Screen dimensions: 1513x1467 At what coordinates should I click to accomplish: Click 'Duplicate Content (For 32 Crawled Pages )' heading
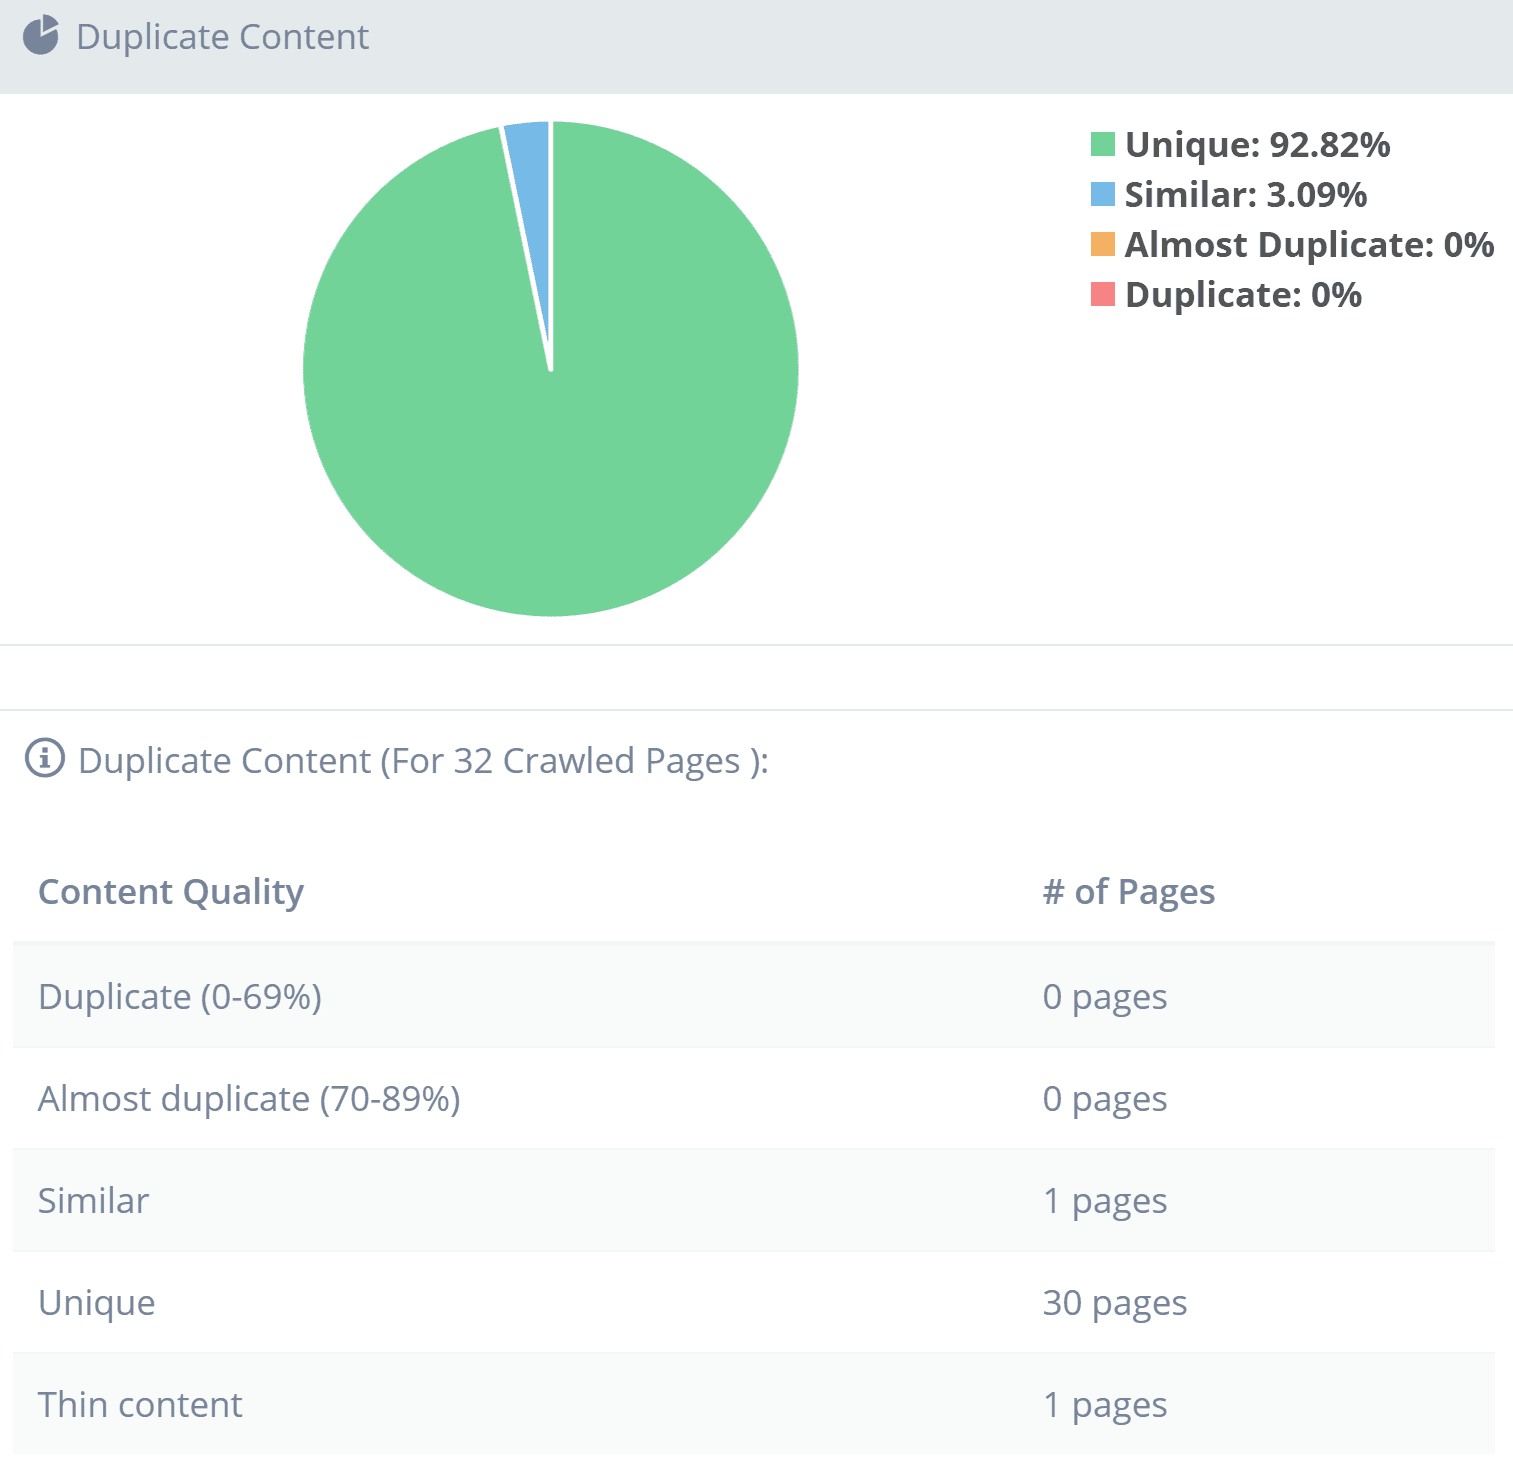coord(423,761)
